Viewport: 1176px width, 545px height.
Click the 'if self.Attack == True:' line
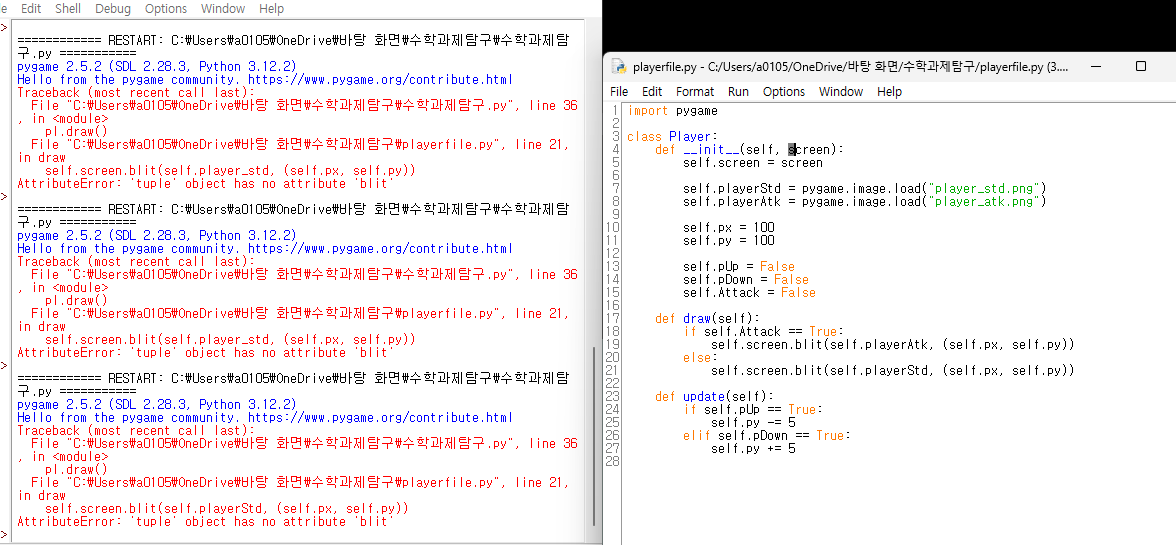tap(764, 331)
